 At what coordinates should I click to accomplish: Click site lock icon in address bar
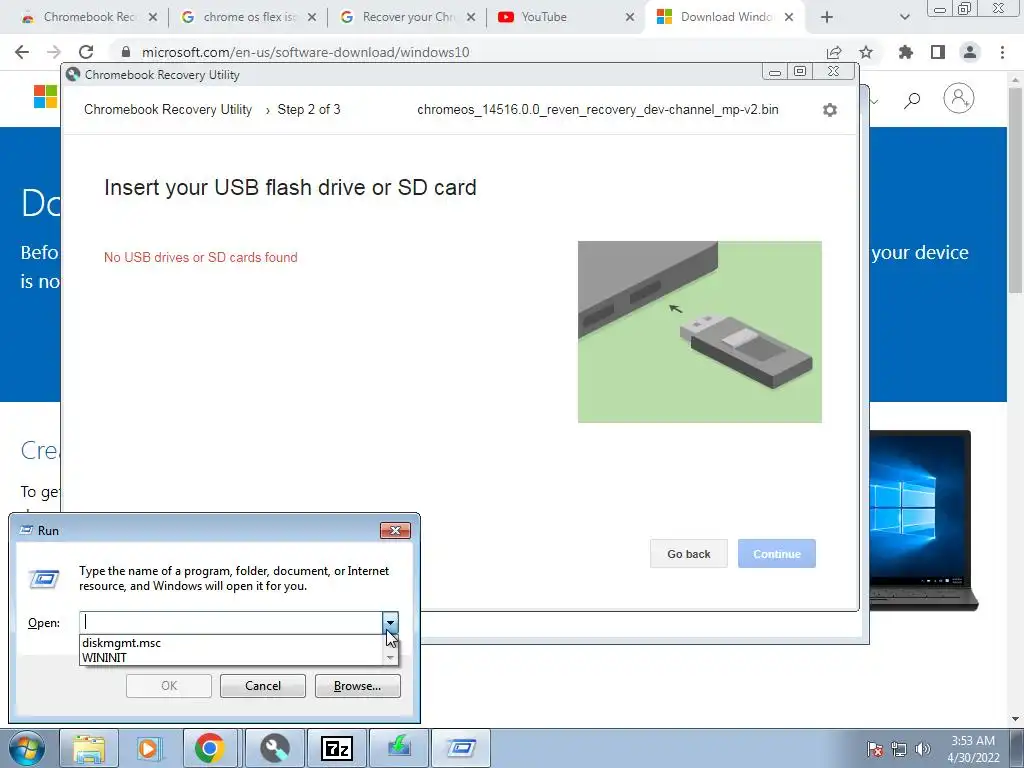(126, 52)
